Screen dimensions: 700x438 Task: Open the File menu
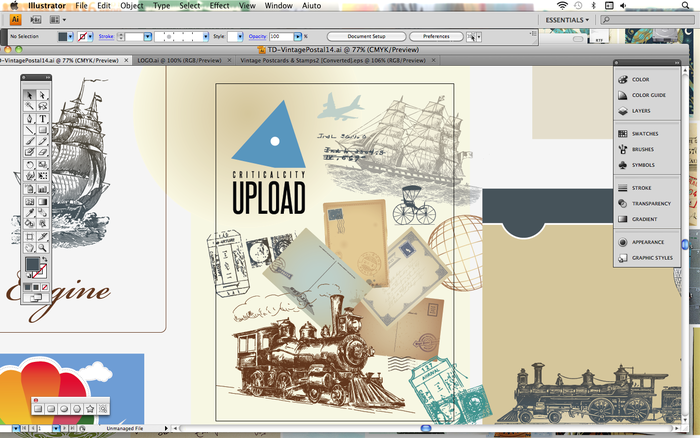point(81,6)
